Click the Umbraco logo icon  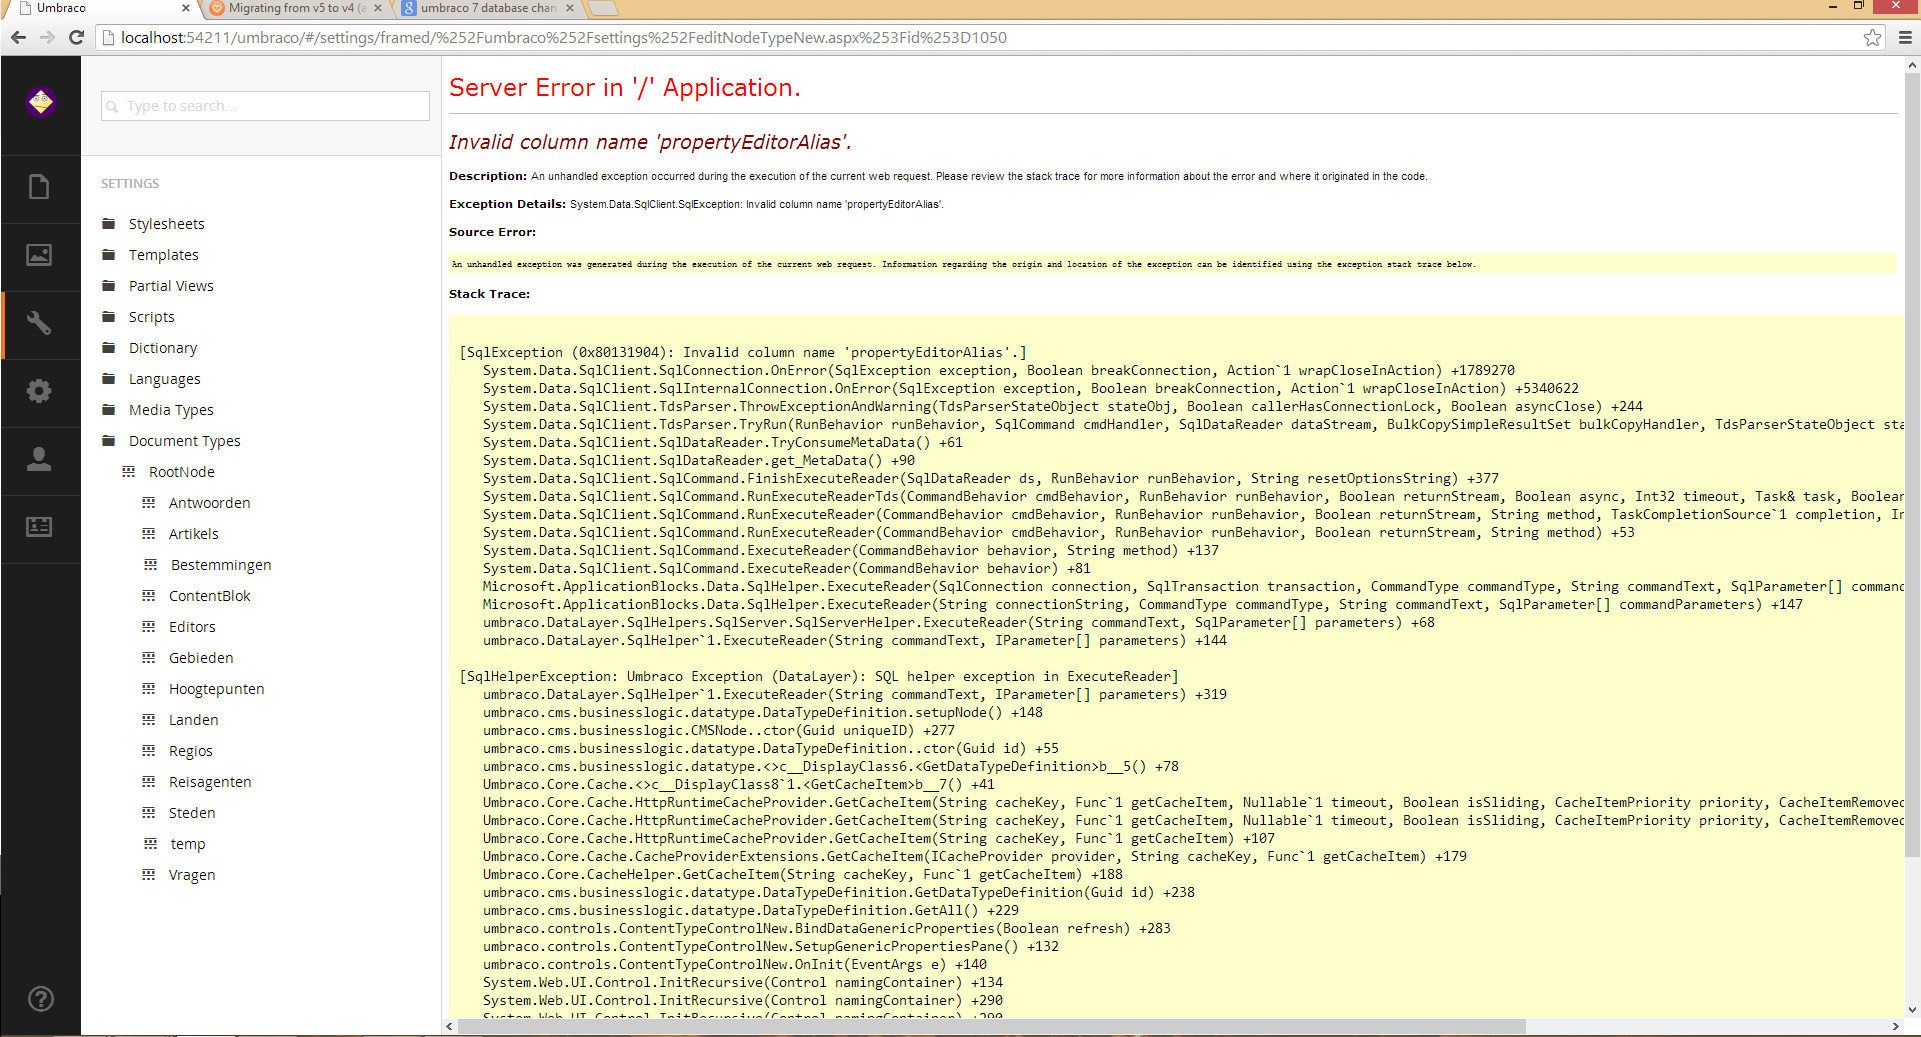pos(41,101)
